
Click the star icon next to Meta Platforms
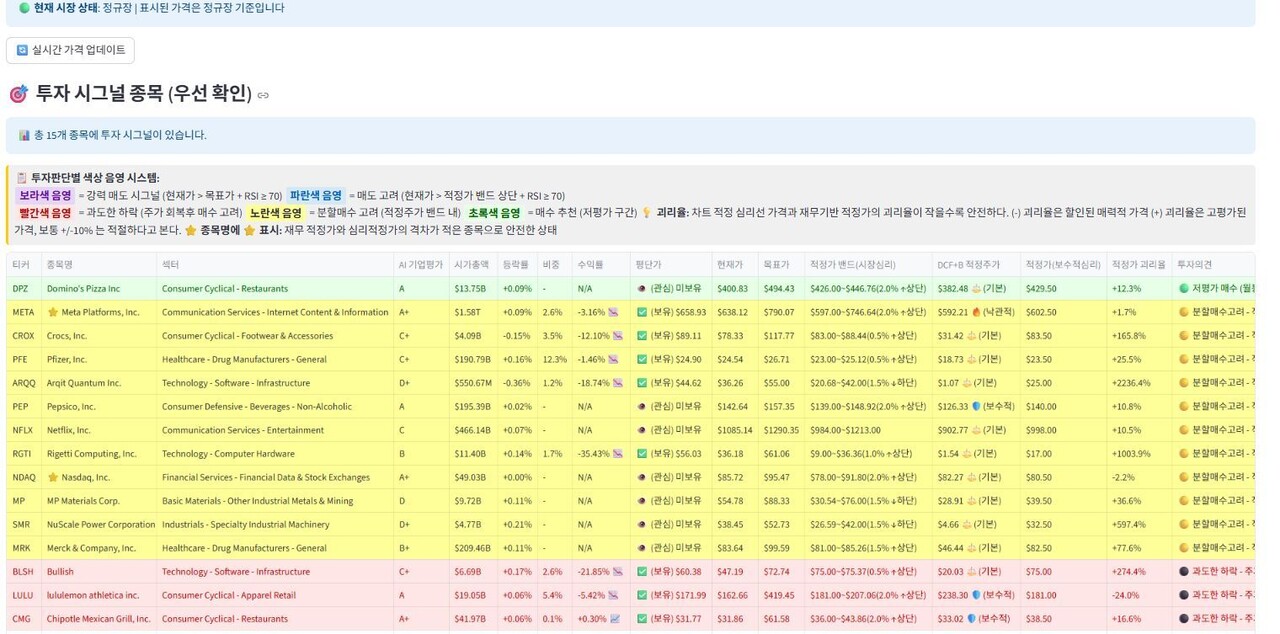[x=53, y=312]
